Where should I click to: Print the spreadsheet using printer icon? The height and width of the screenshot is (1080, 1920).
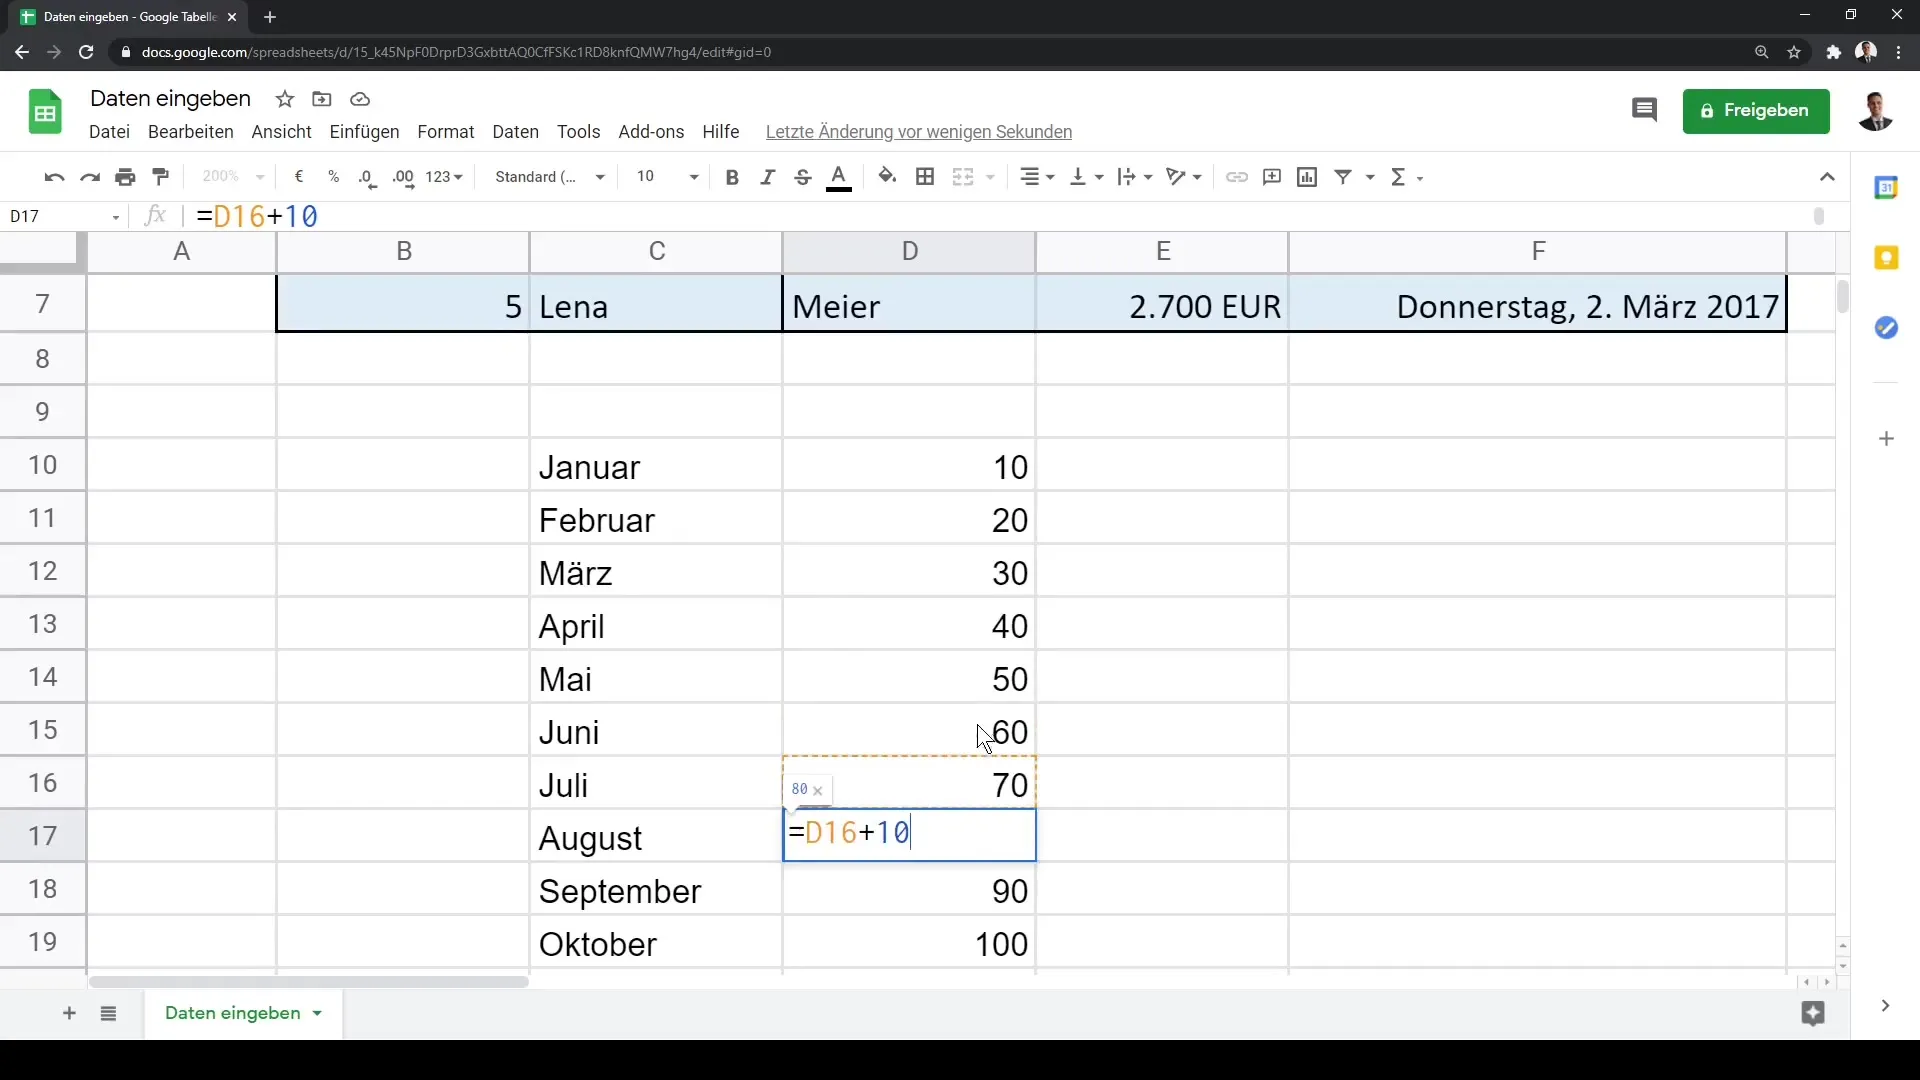[x=125, y=177]
